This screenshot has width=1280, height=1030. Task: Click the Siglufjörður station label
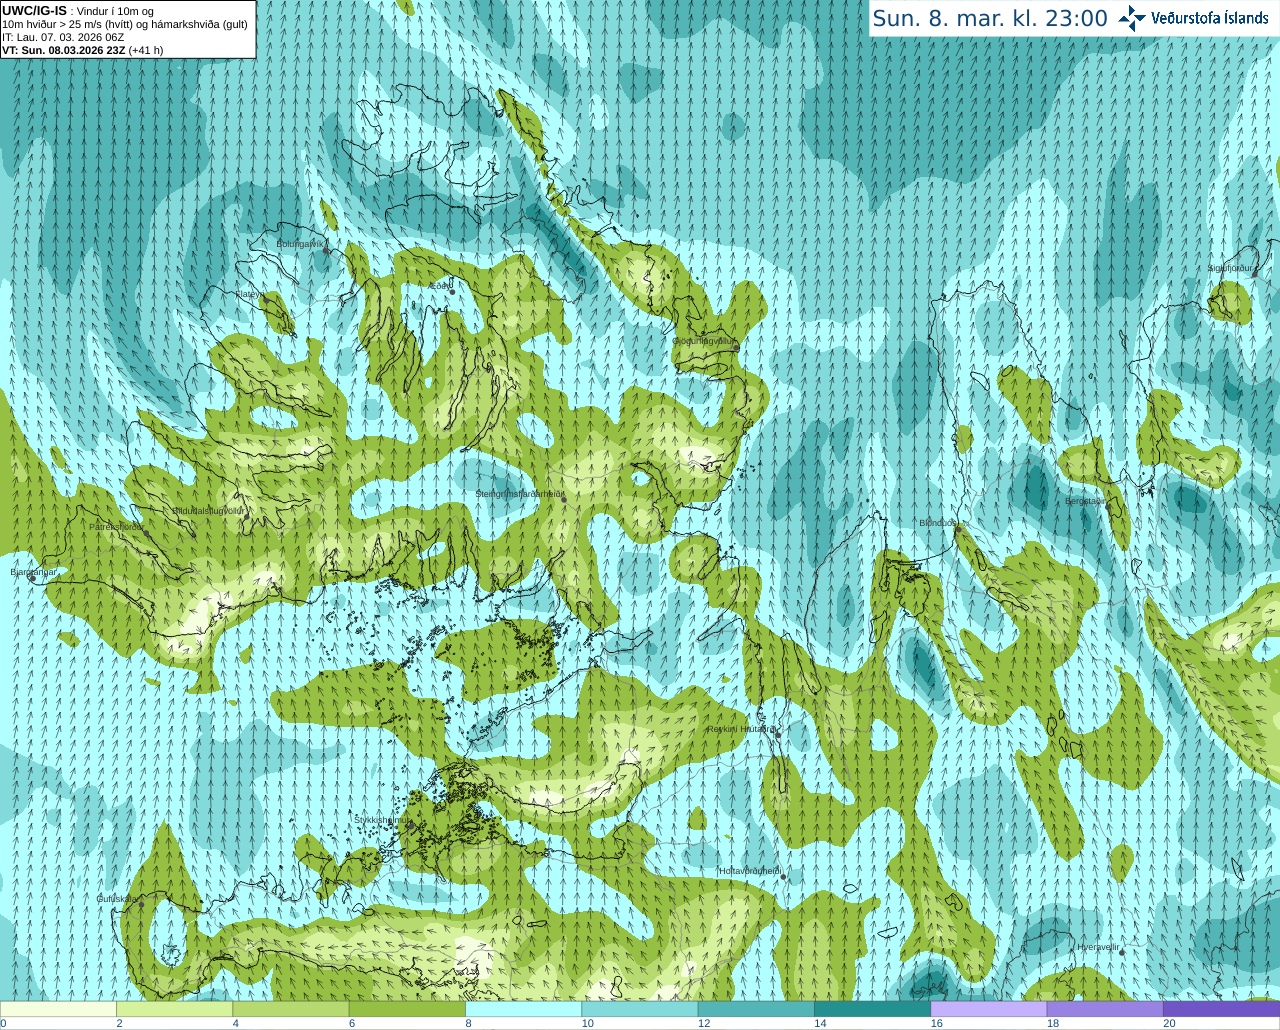(x=1230, y=268)
